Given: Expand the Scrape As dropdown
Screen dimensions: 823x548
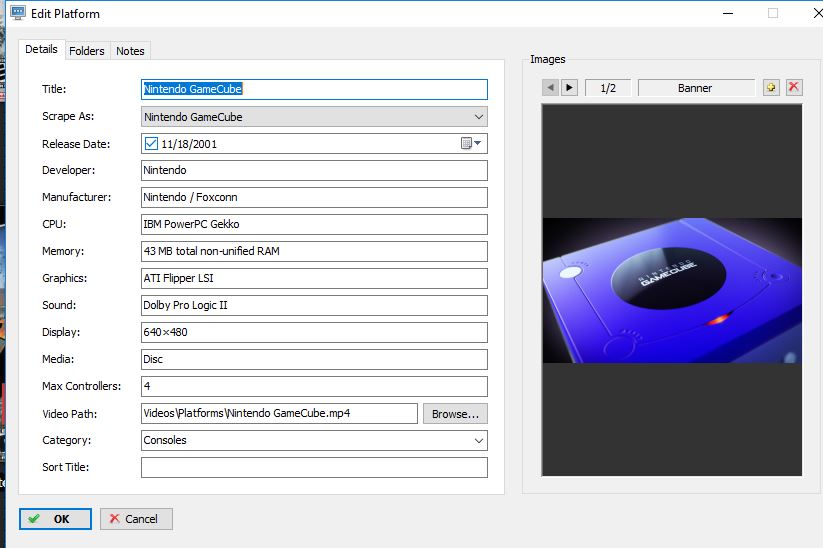Looking at the screenshot, I should pos(478,117).
